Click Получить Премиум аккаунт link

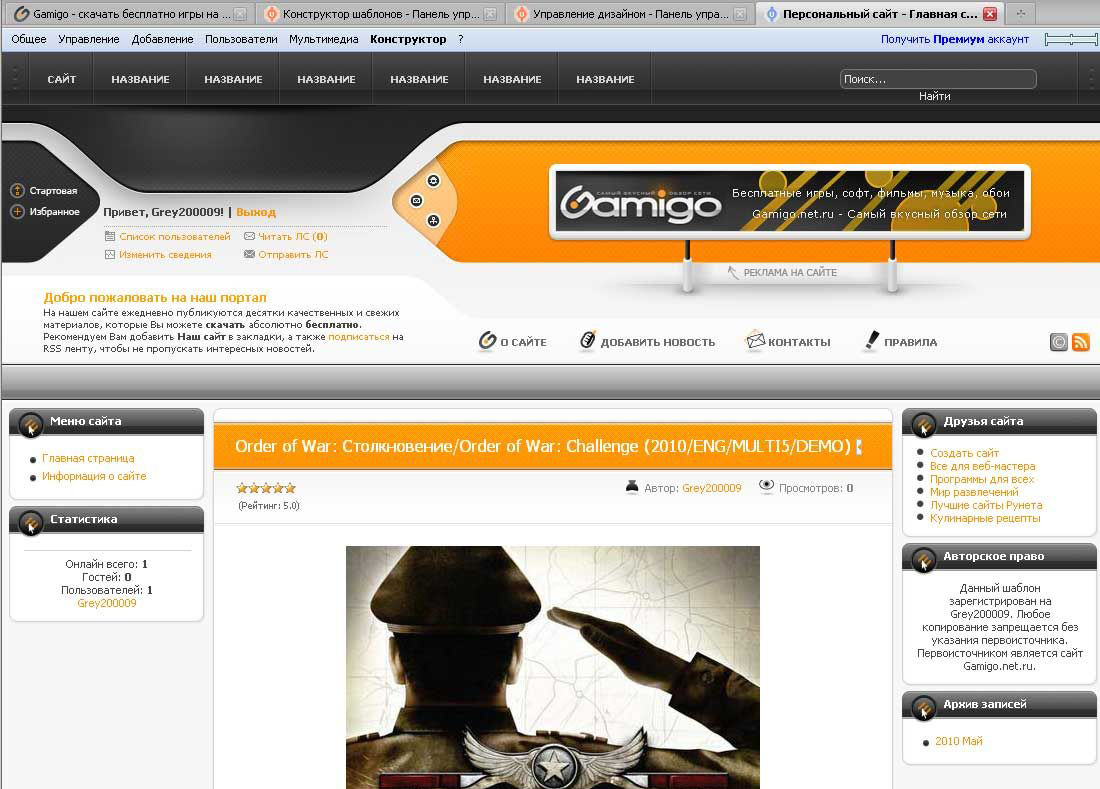(955, 39)
